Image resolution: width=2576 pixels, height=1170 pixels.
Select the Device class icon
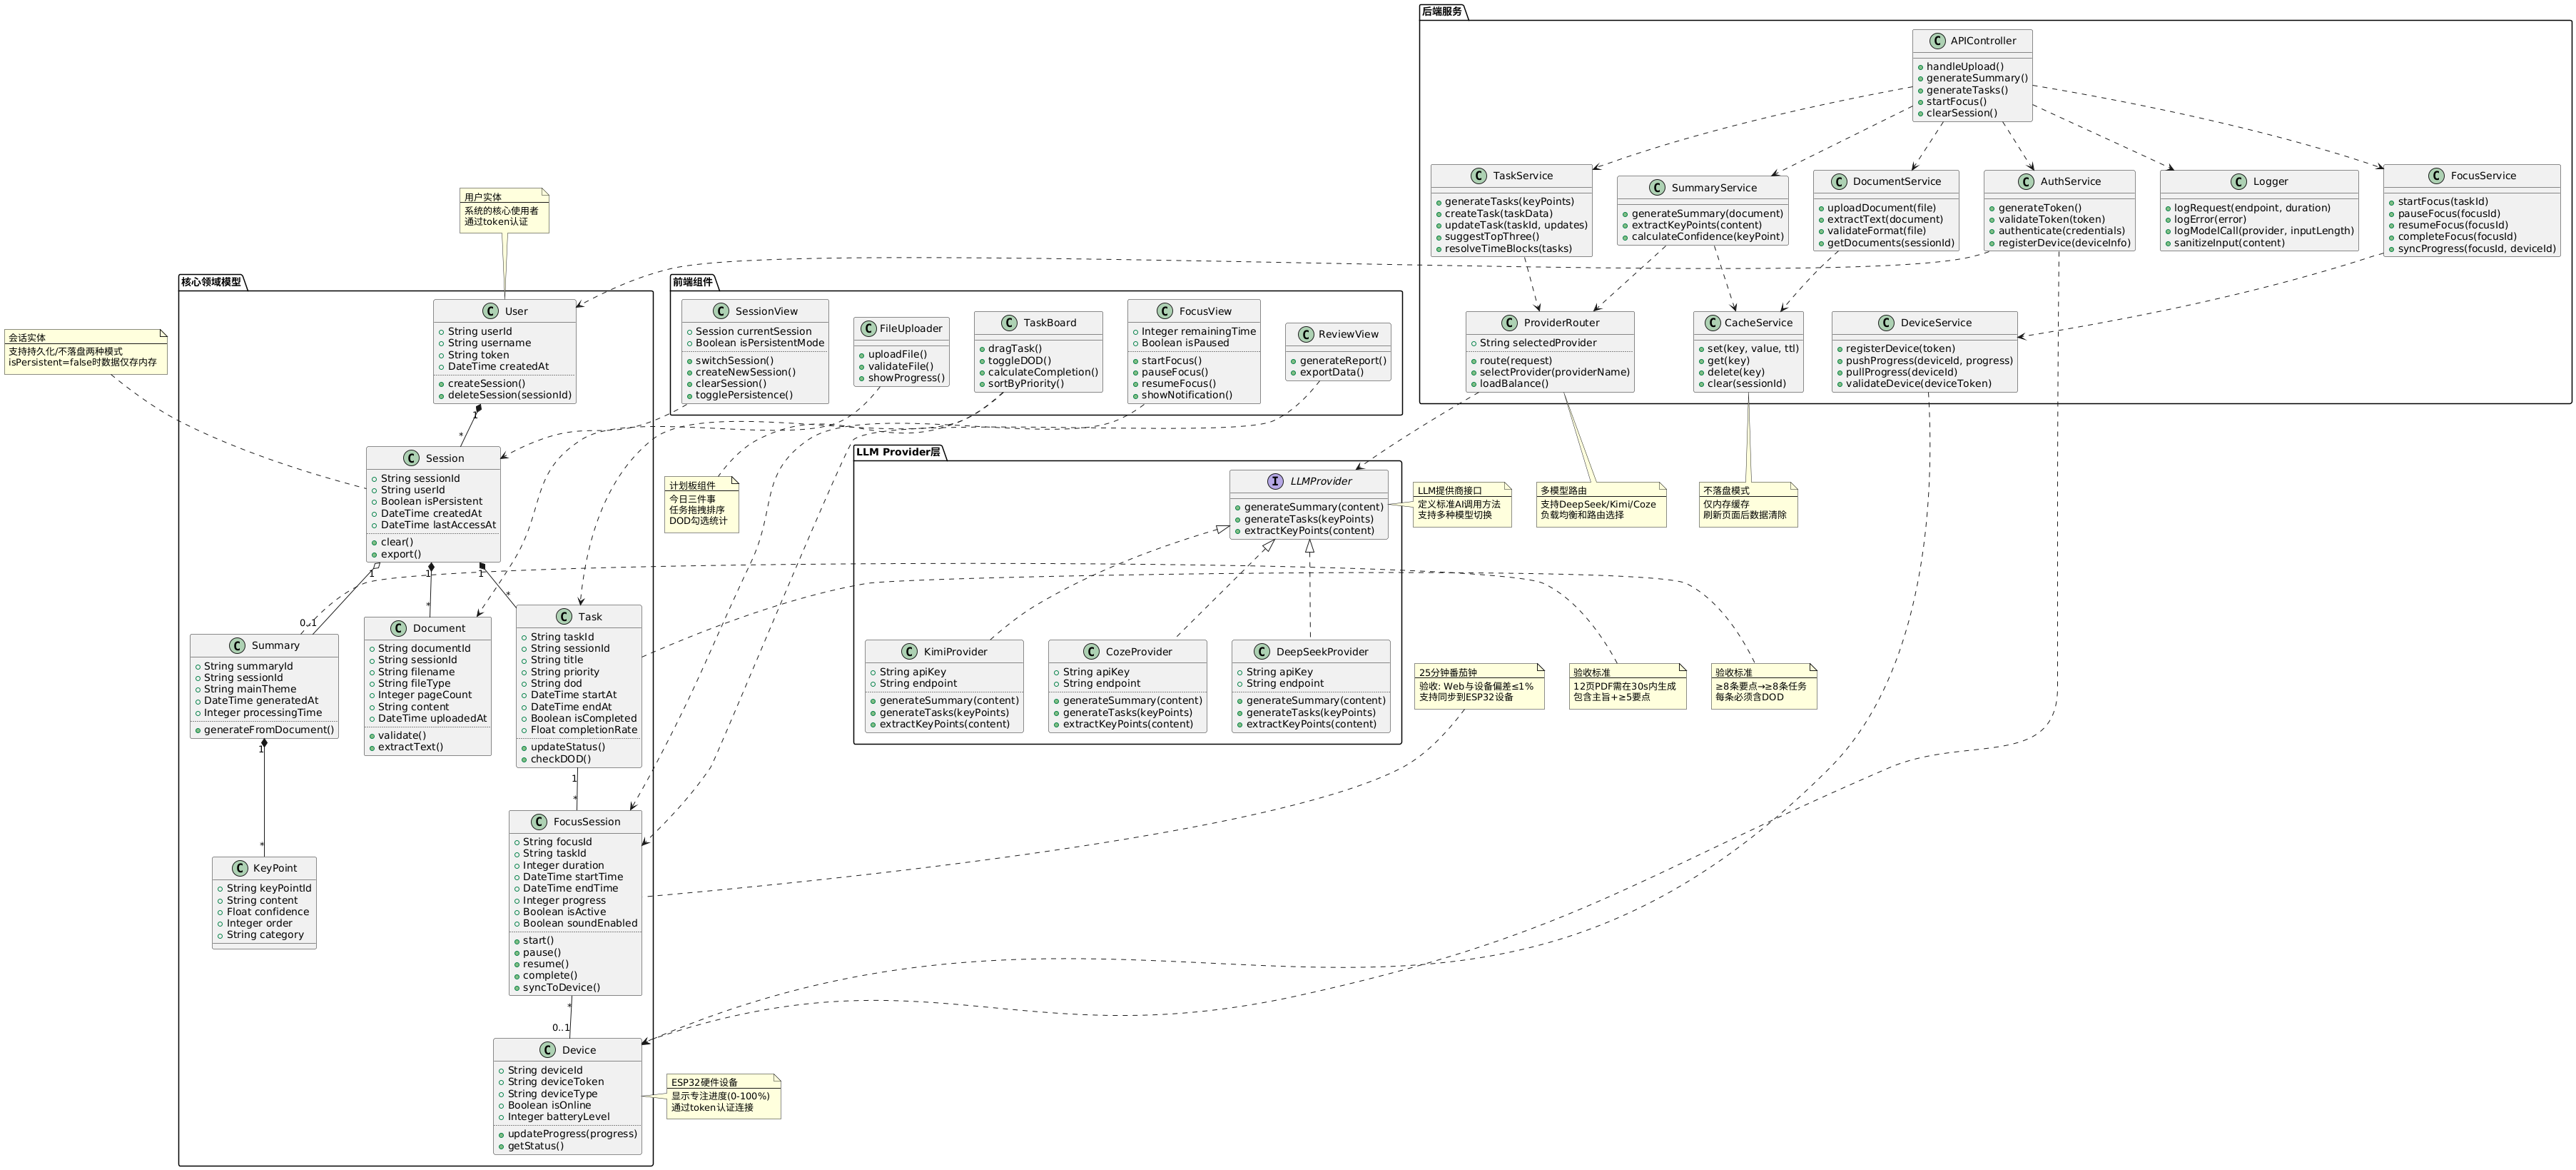point(547,1050)
